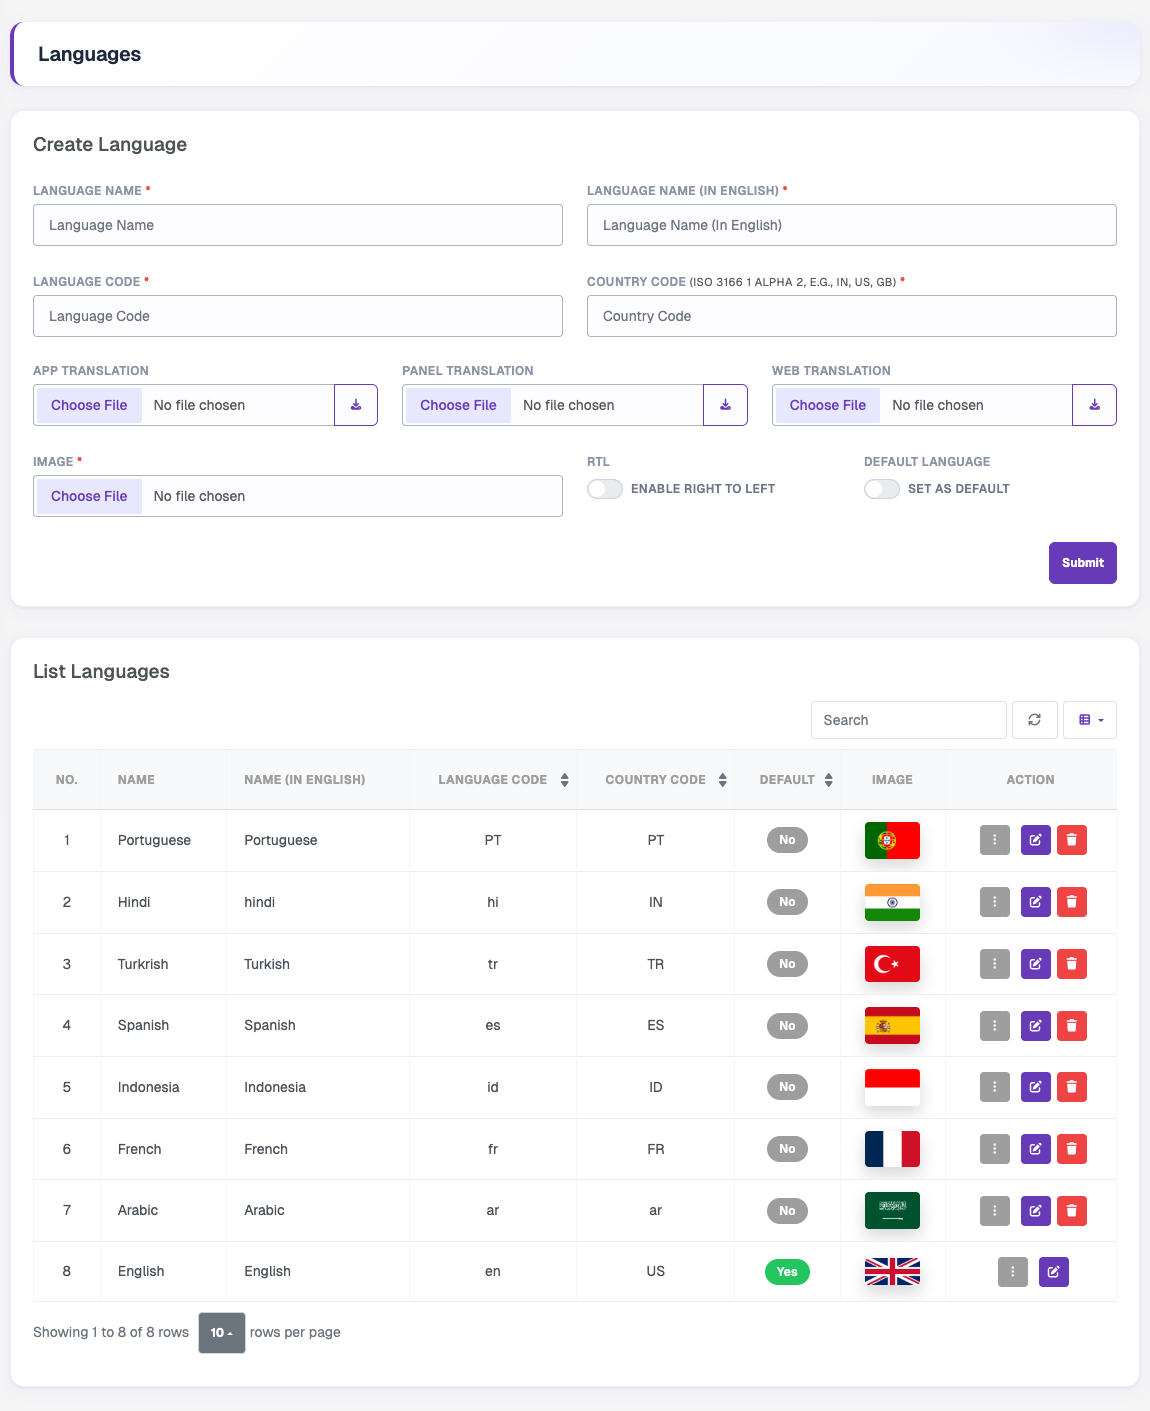Download the Panel Translation sample file

pos(725,405)
